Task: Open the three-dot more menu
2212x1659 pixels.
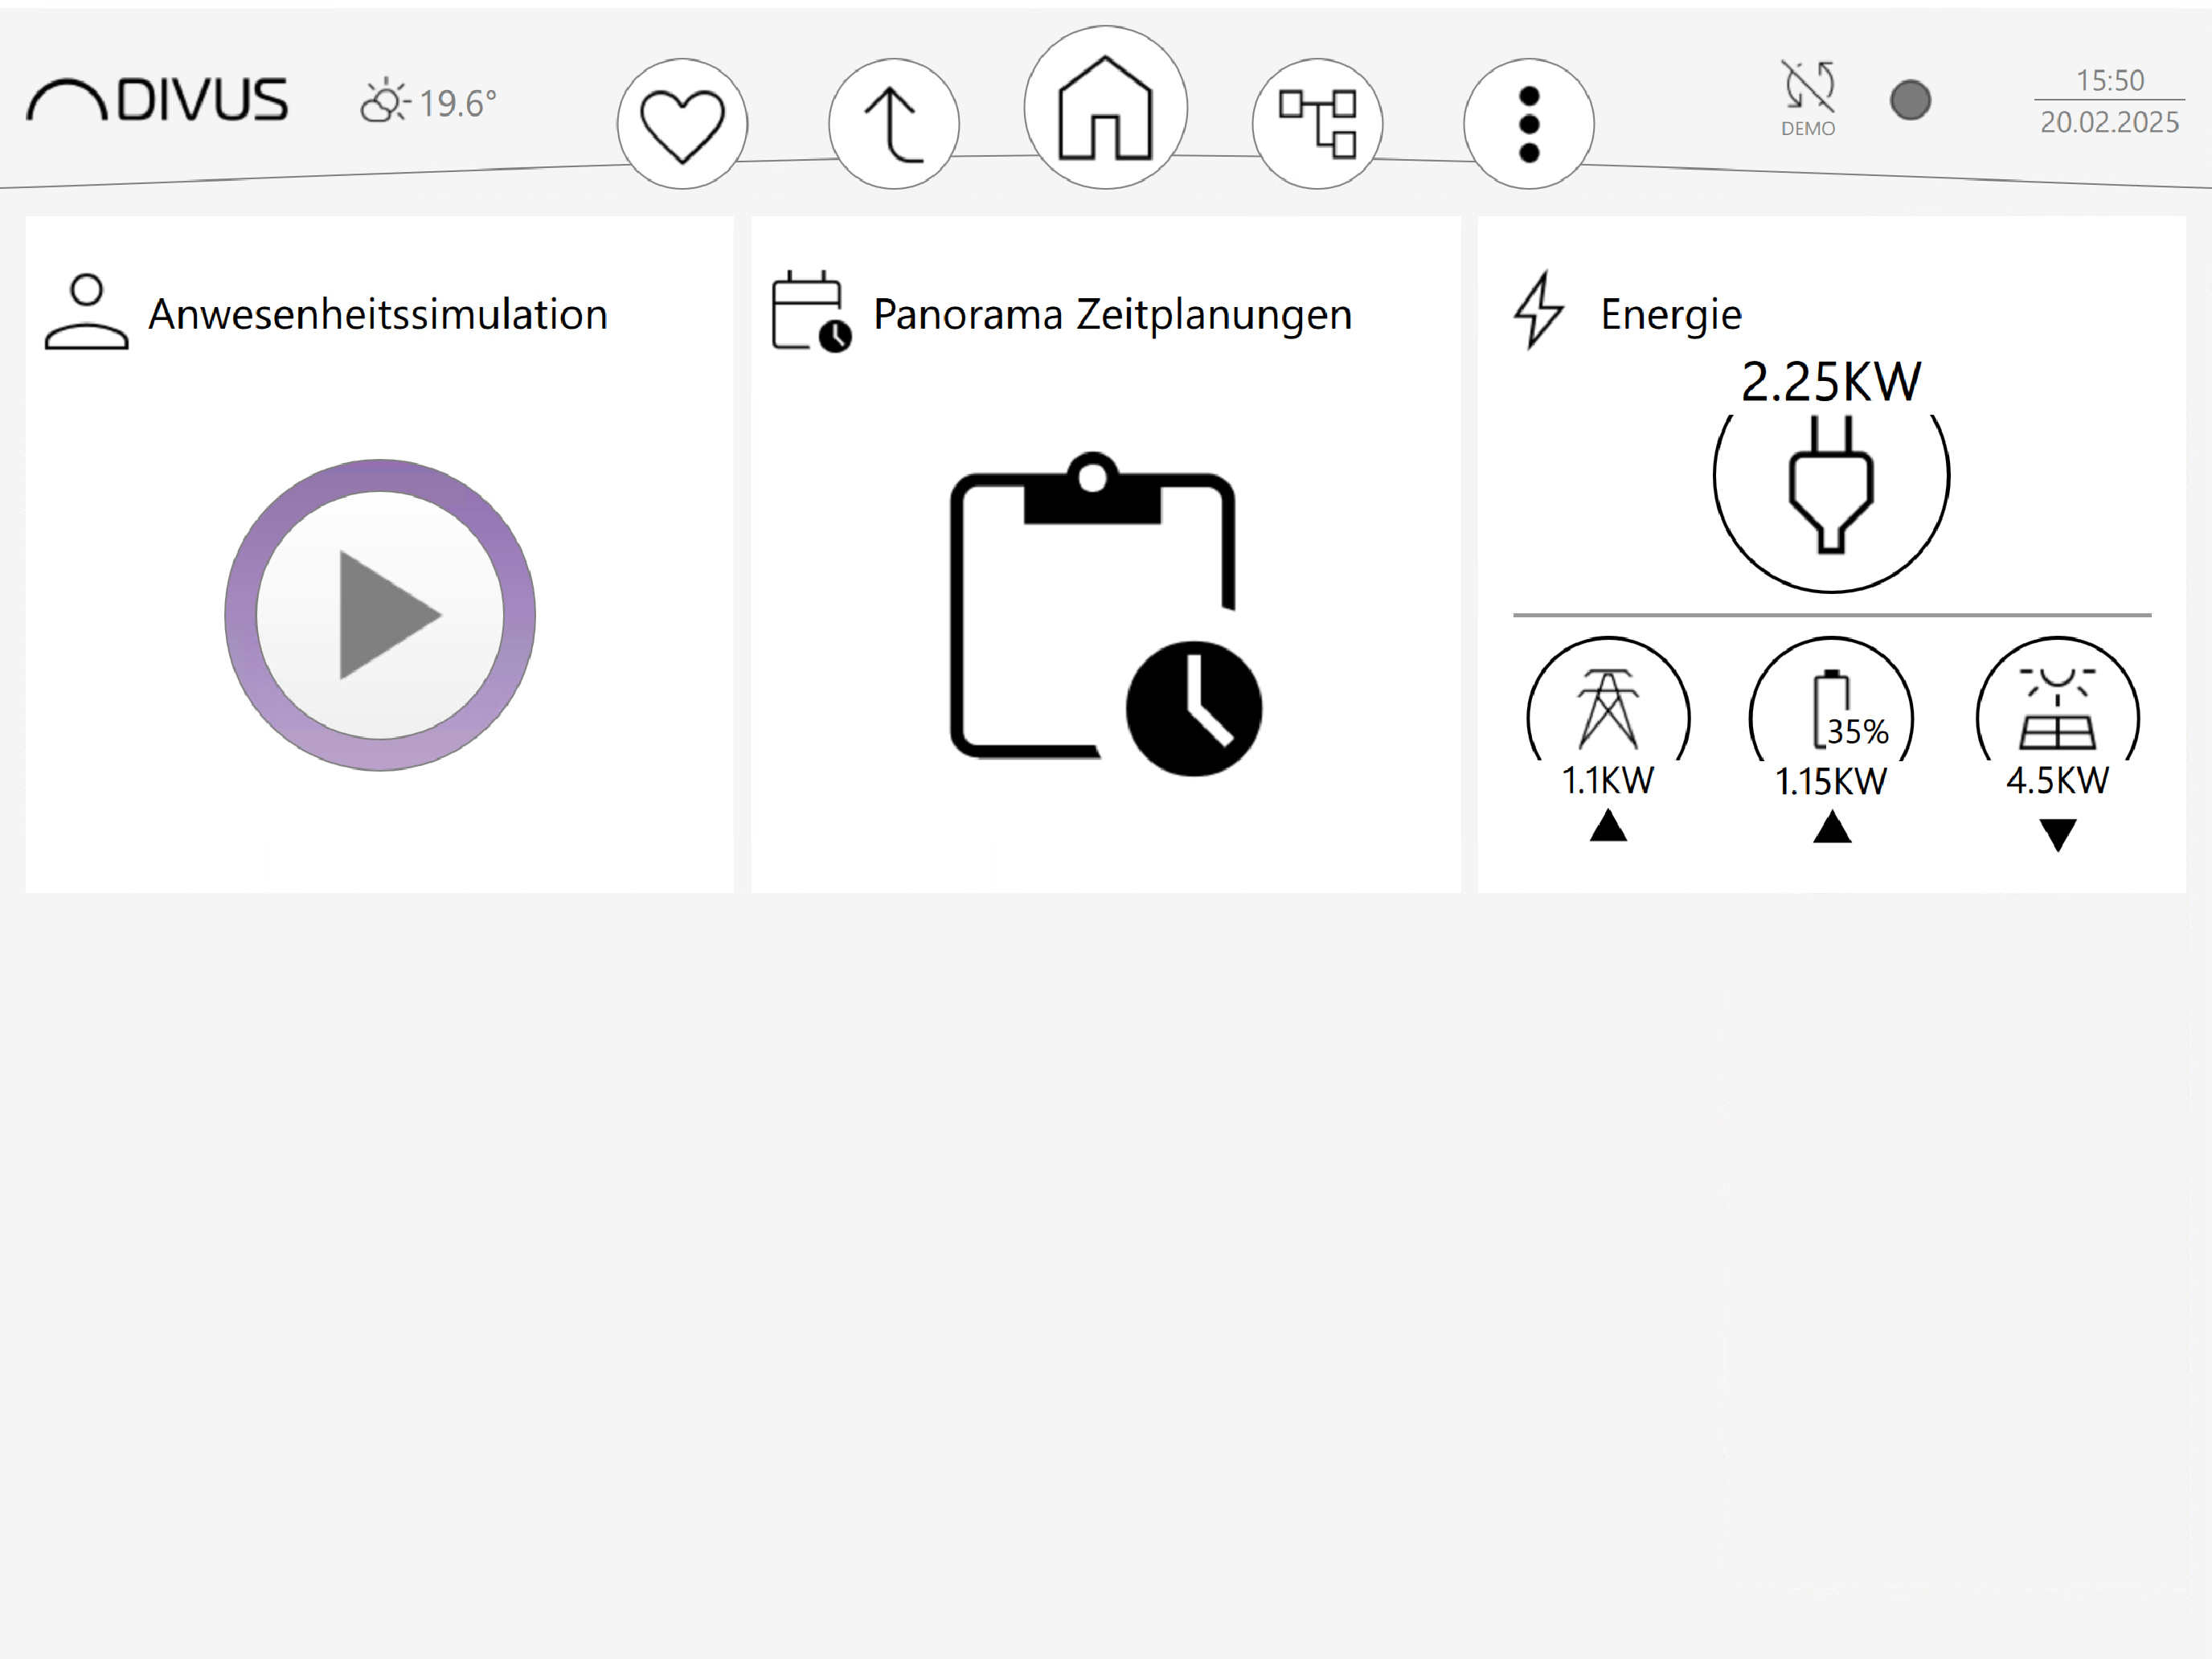Action: pyautogui.click(x=1528, y=124)
